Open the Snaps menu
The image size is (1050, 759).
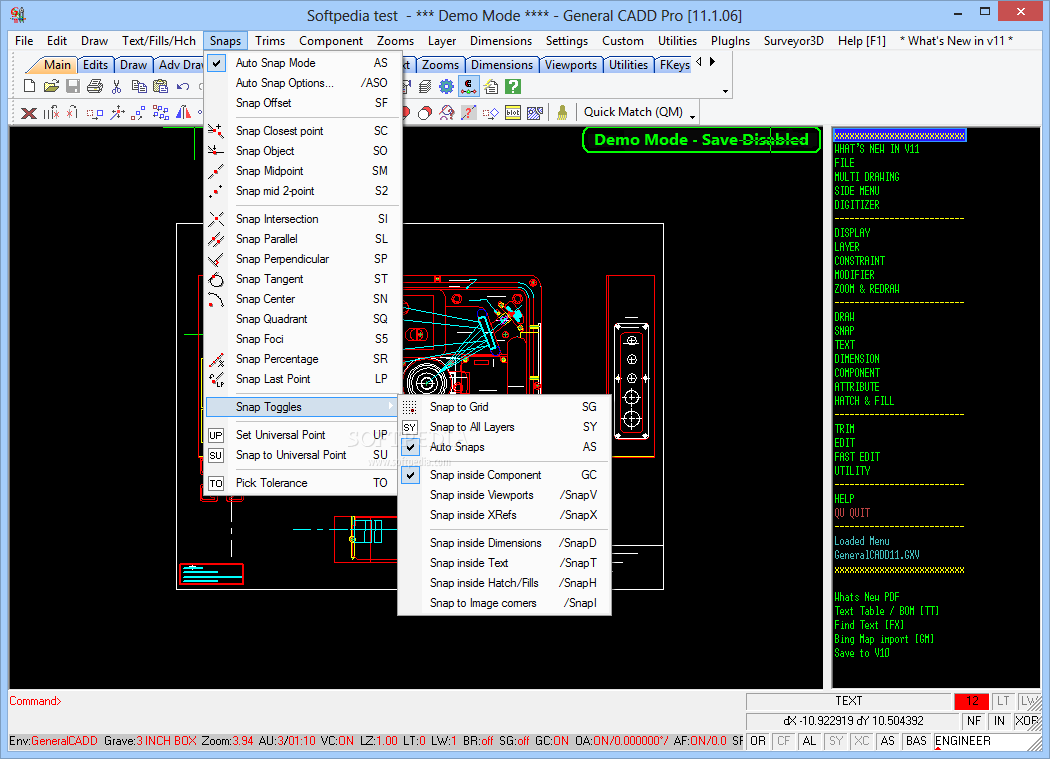[225, 41]
